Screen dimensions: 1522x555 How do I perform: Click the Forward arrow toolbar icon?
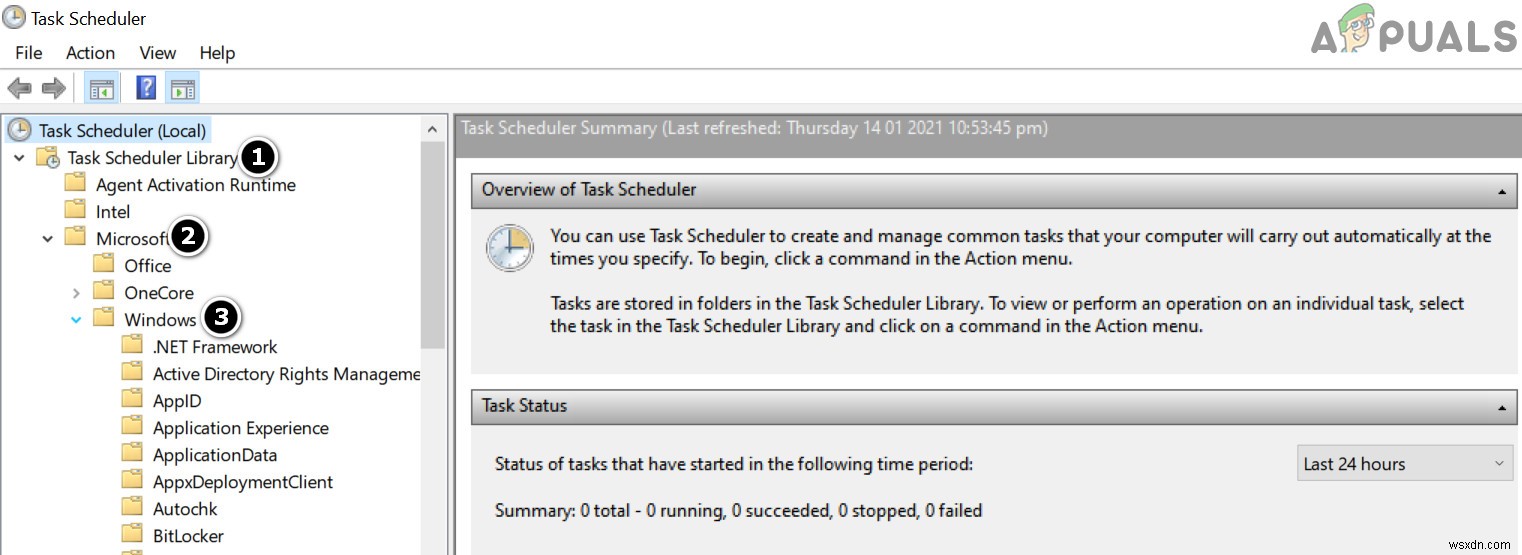click(x=52, y=88)
